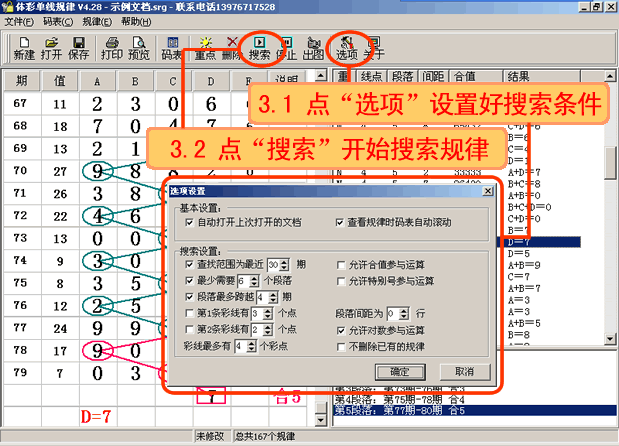Select result row A+B=9
The image size is (619, 446).
click(524, 265)
